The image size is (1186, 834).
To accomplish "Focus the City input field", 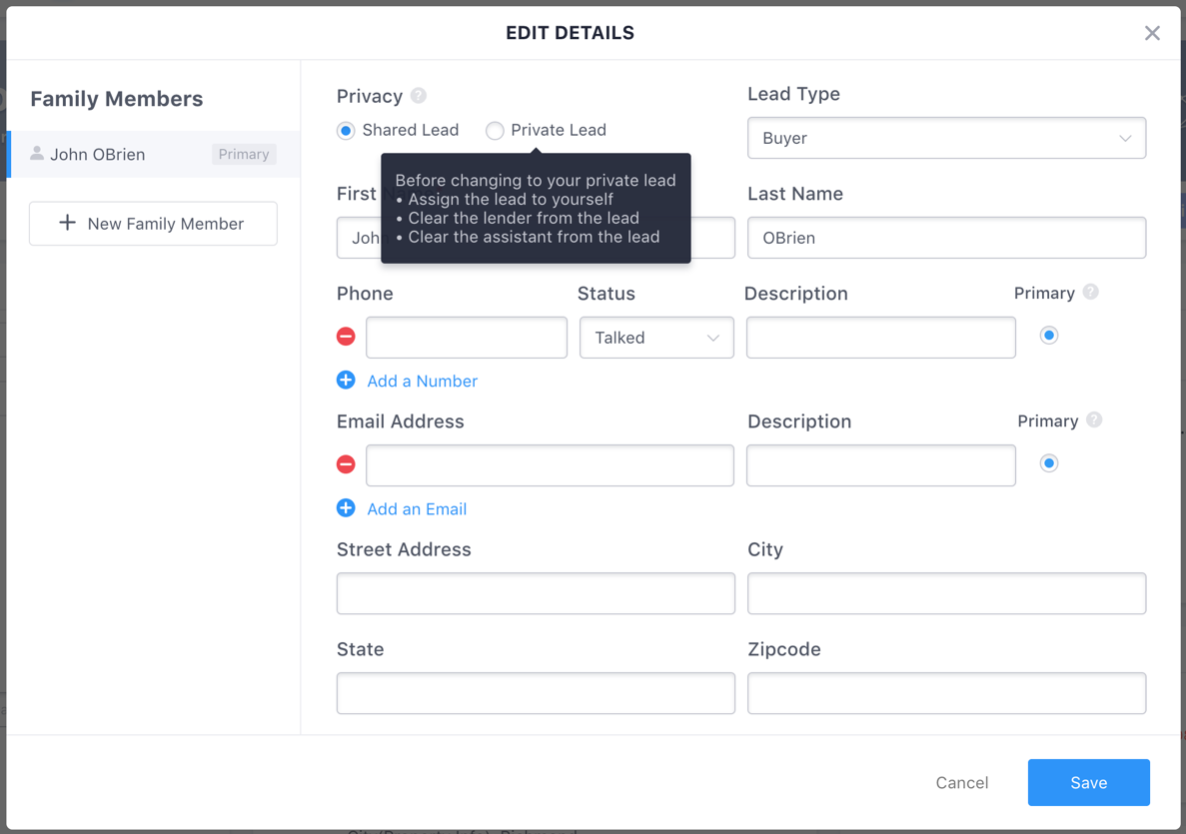I will point(946,593).
